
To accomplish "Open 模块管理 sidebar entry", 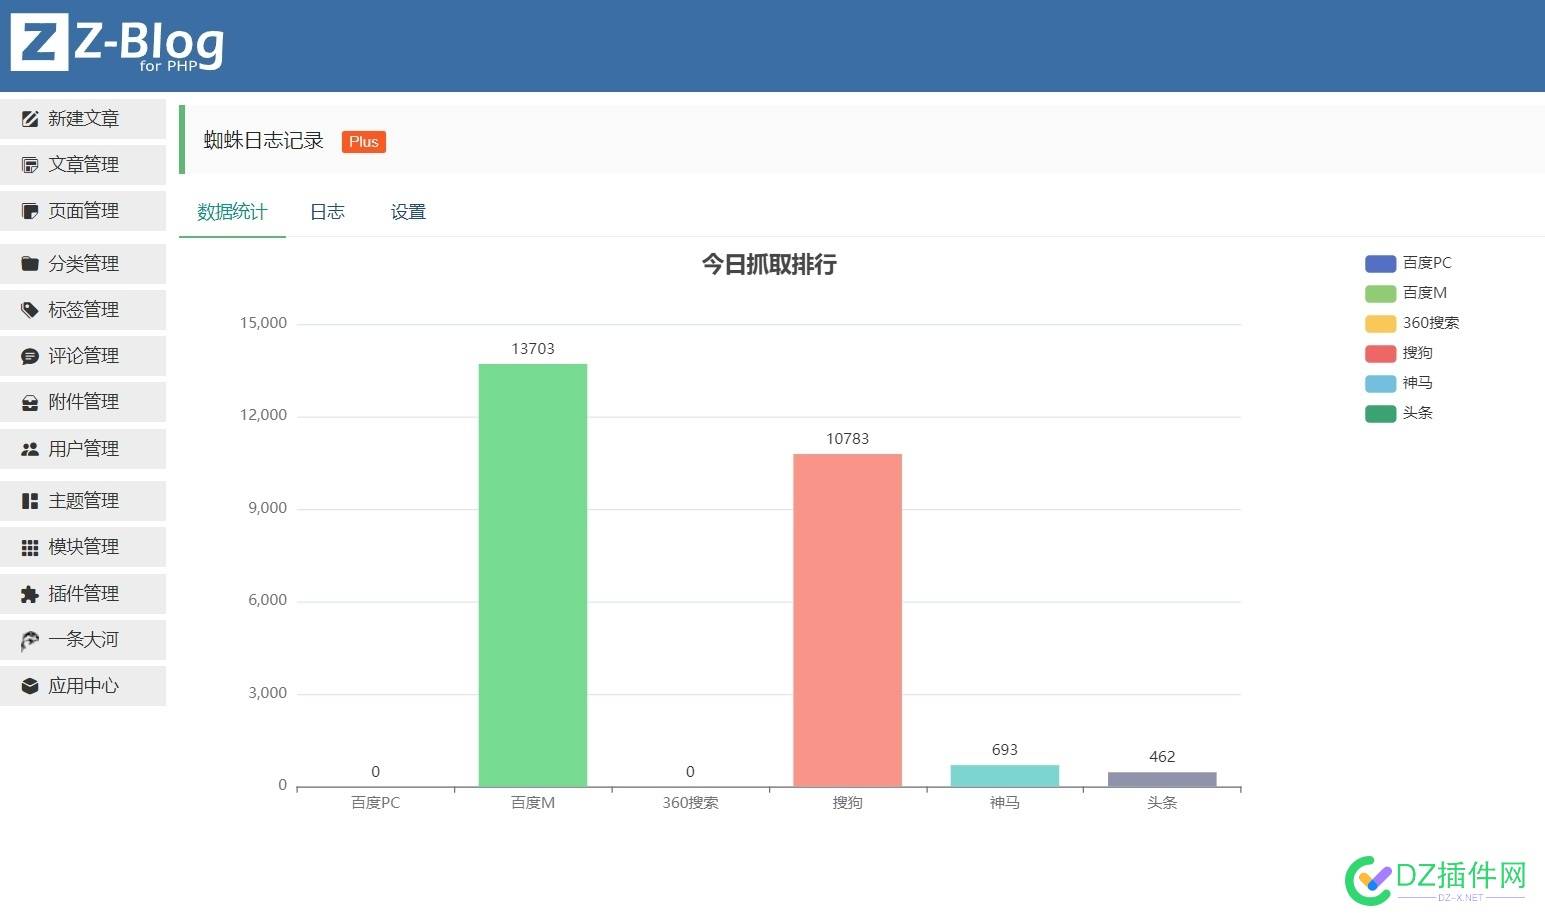I will (83, 547).
